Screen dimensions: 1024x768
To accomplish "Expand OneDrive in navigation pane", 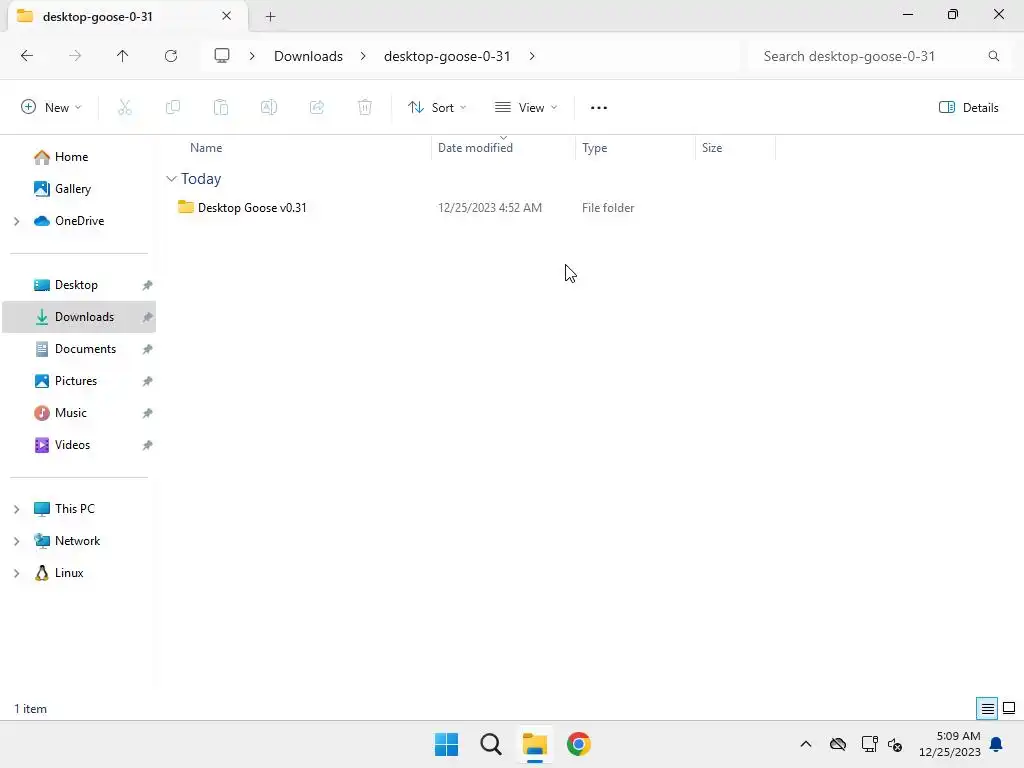I will [17, 221].
